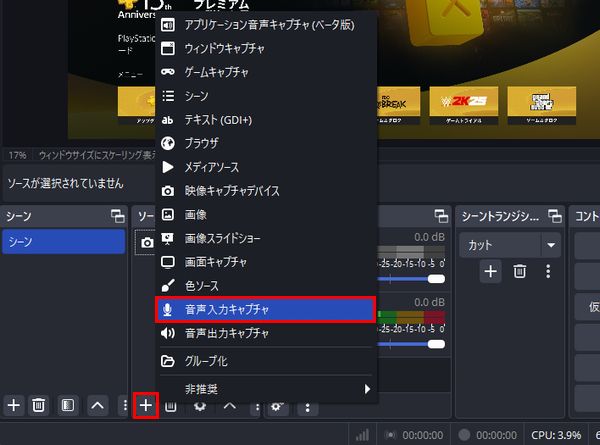This screenshot has width=600, height=445.
Task: Open the Scenes toolbar three-dot menu
Action: pyautogui.click(x=124, y=405)
